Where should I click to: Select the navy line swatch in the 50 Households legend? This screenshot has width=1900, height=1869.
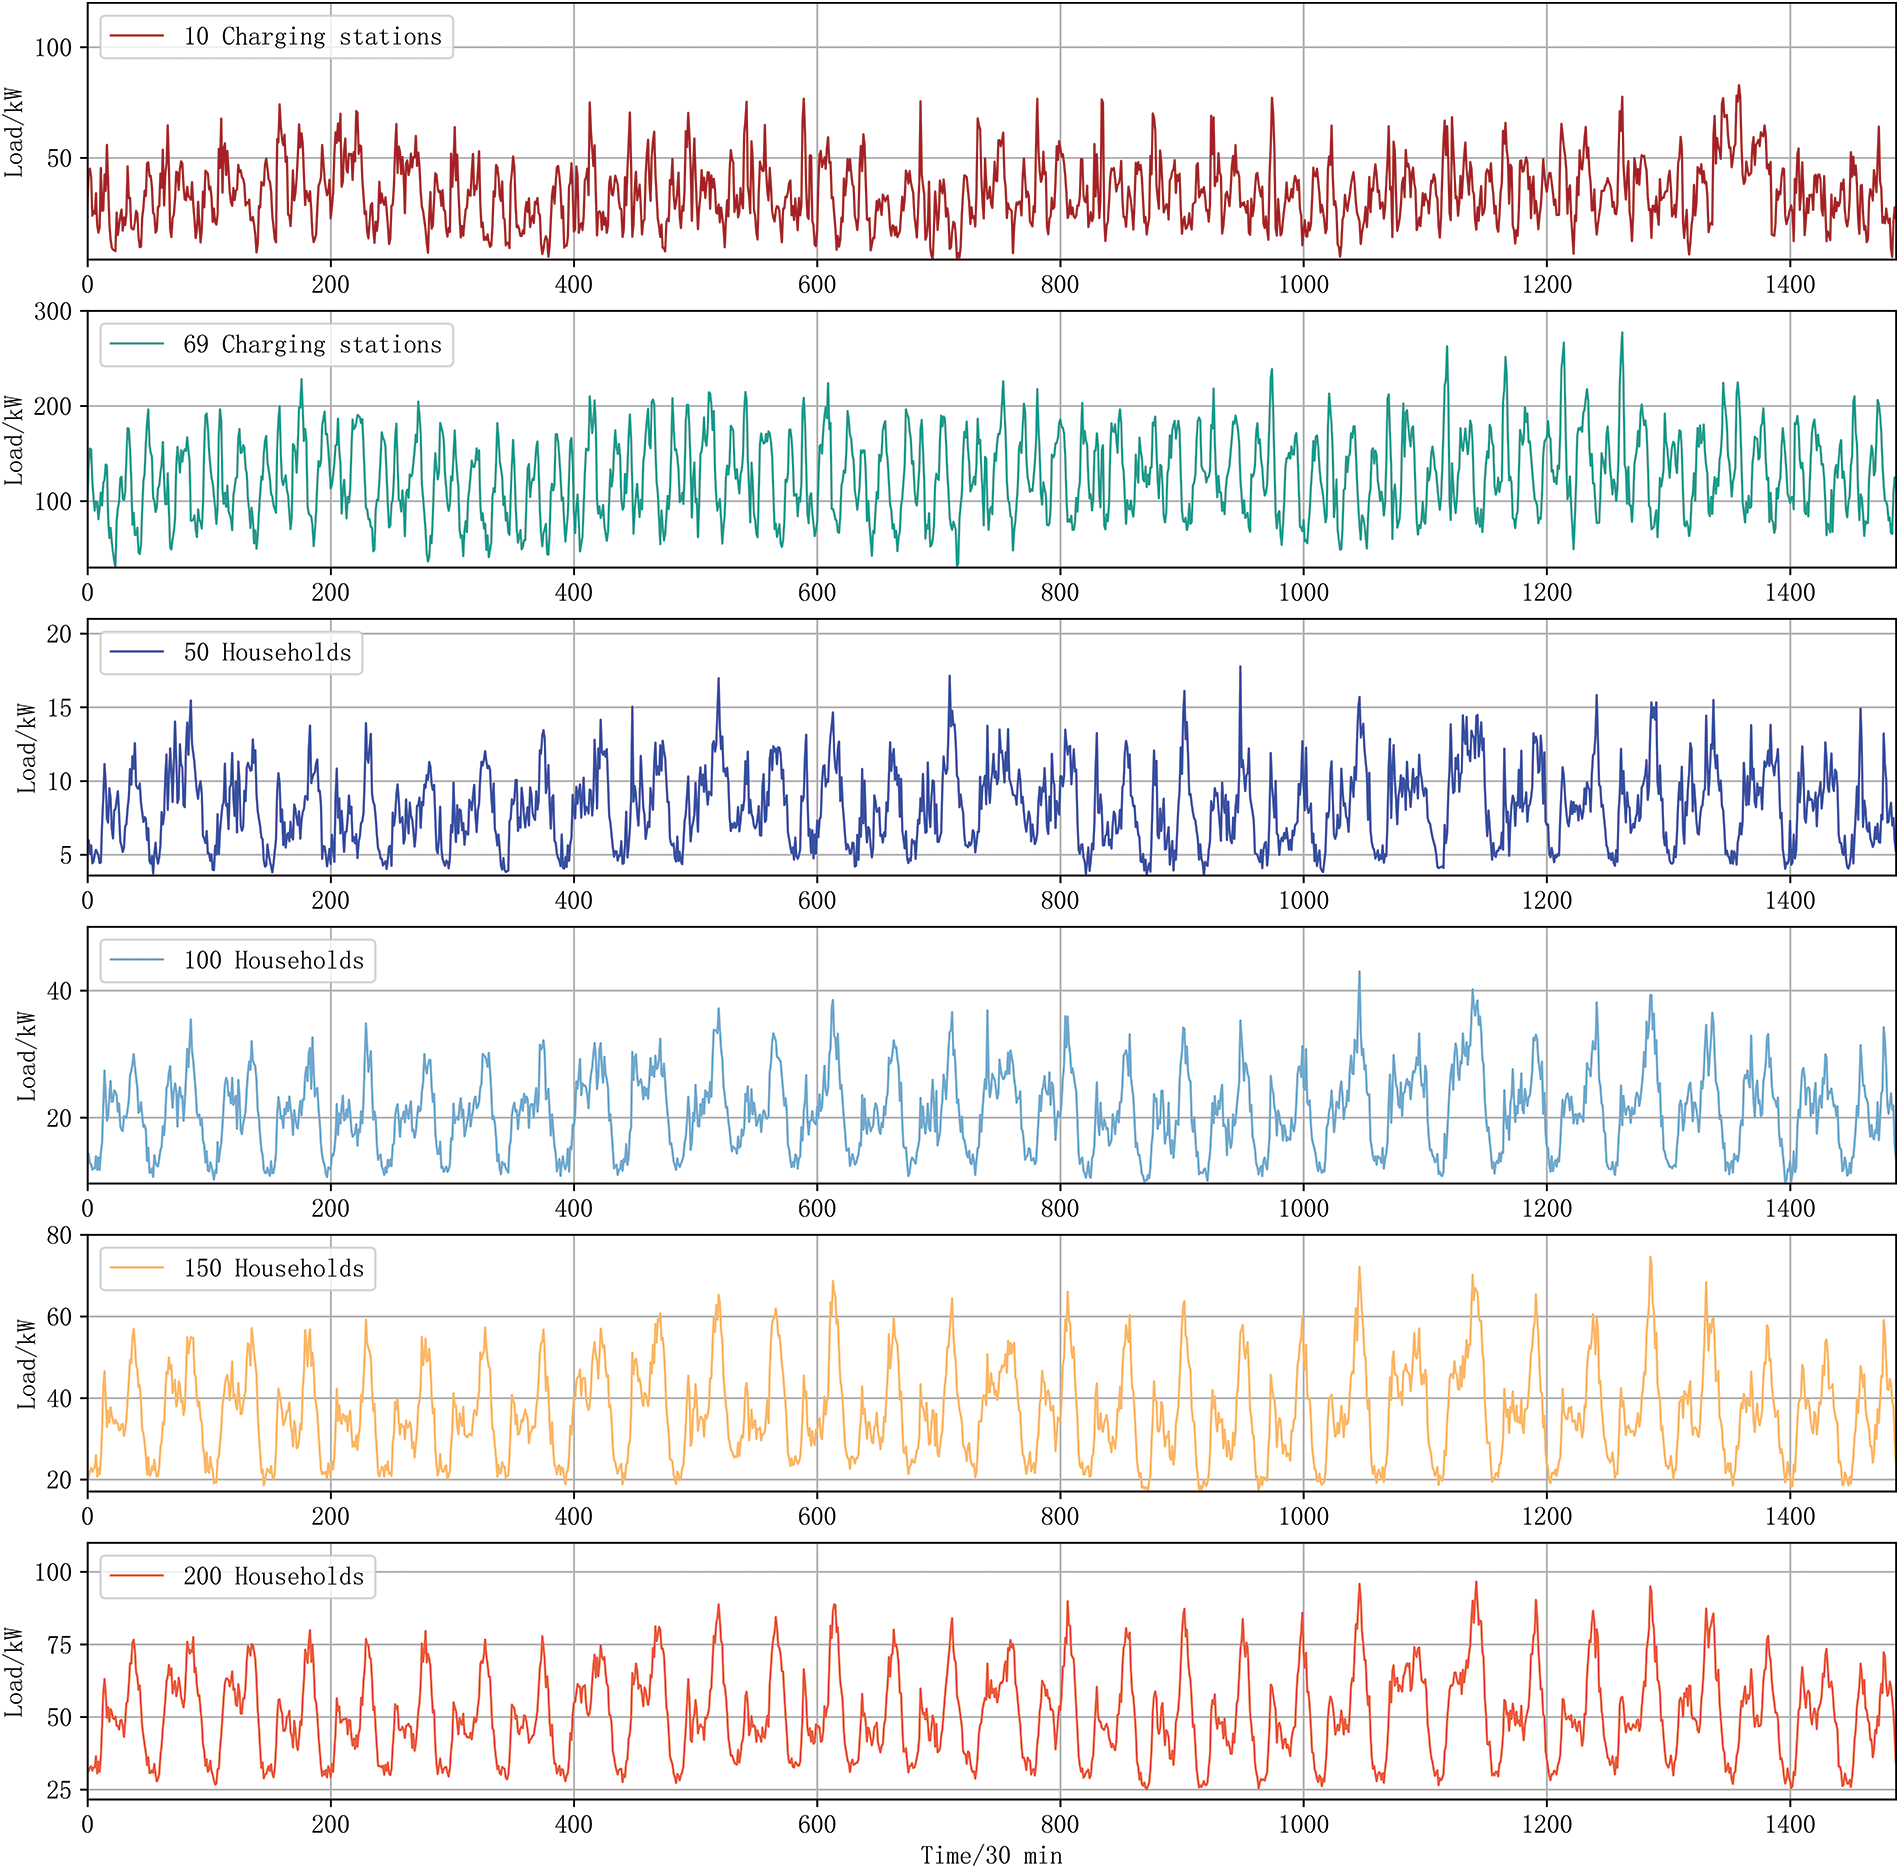pyautogui.click(x=137, y=653)
